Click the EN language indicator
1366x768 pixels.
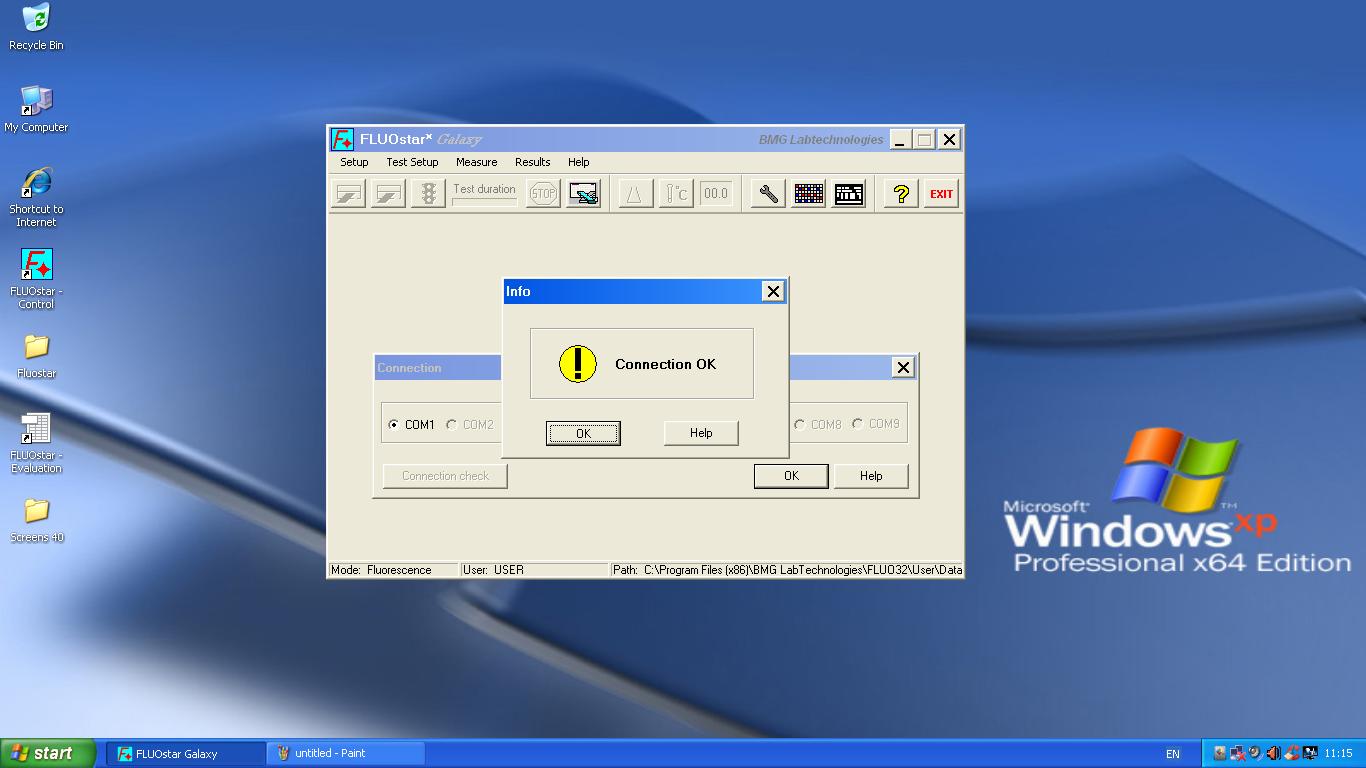[x=1172, y=754]
